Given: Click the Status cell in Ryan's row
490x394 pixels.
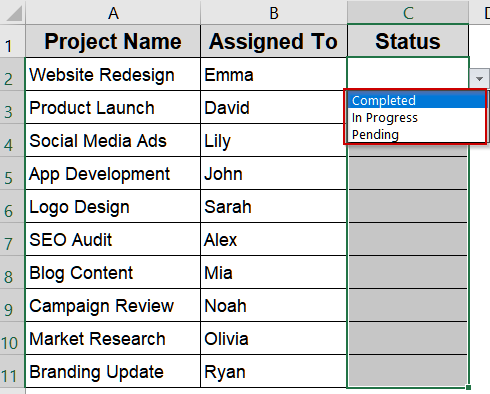Looking at the screenshot, I should (x=408, y=371).
